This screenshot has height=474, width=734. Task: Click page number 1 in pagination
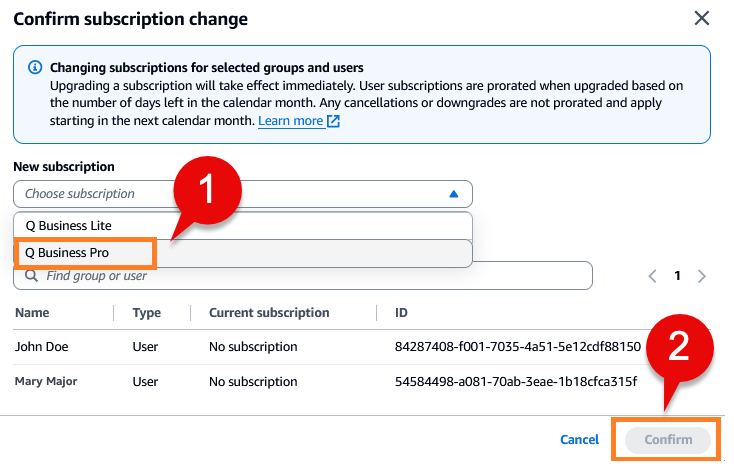677,276
